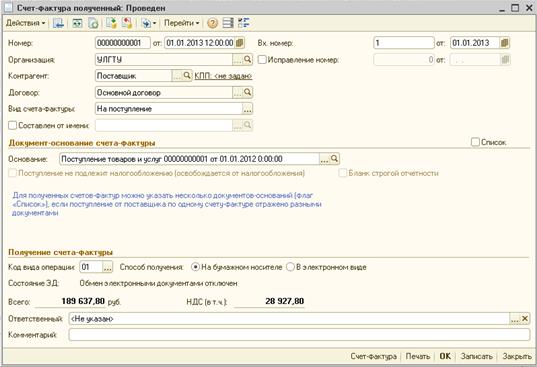Open the Вид счета-фактуры ellipsis button
The height and width of the screenshot is (367, 537).
(x=247, y=109)
